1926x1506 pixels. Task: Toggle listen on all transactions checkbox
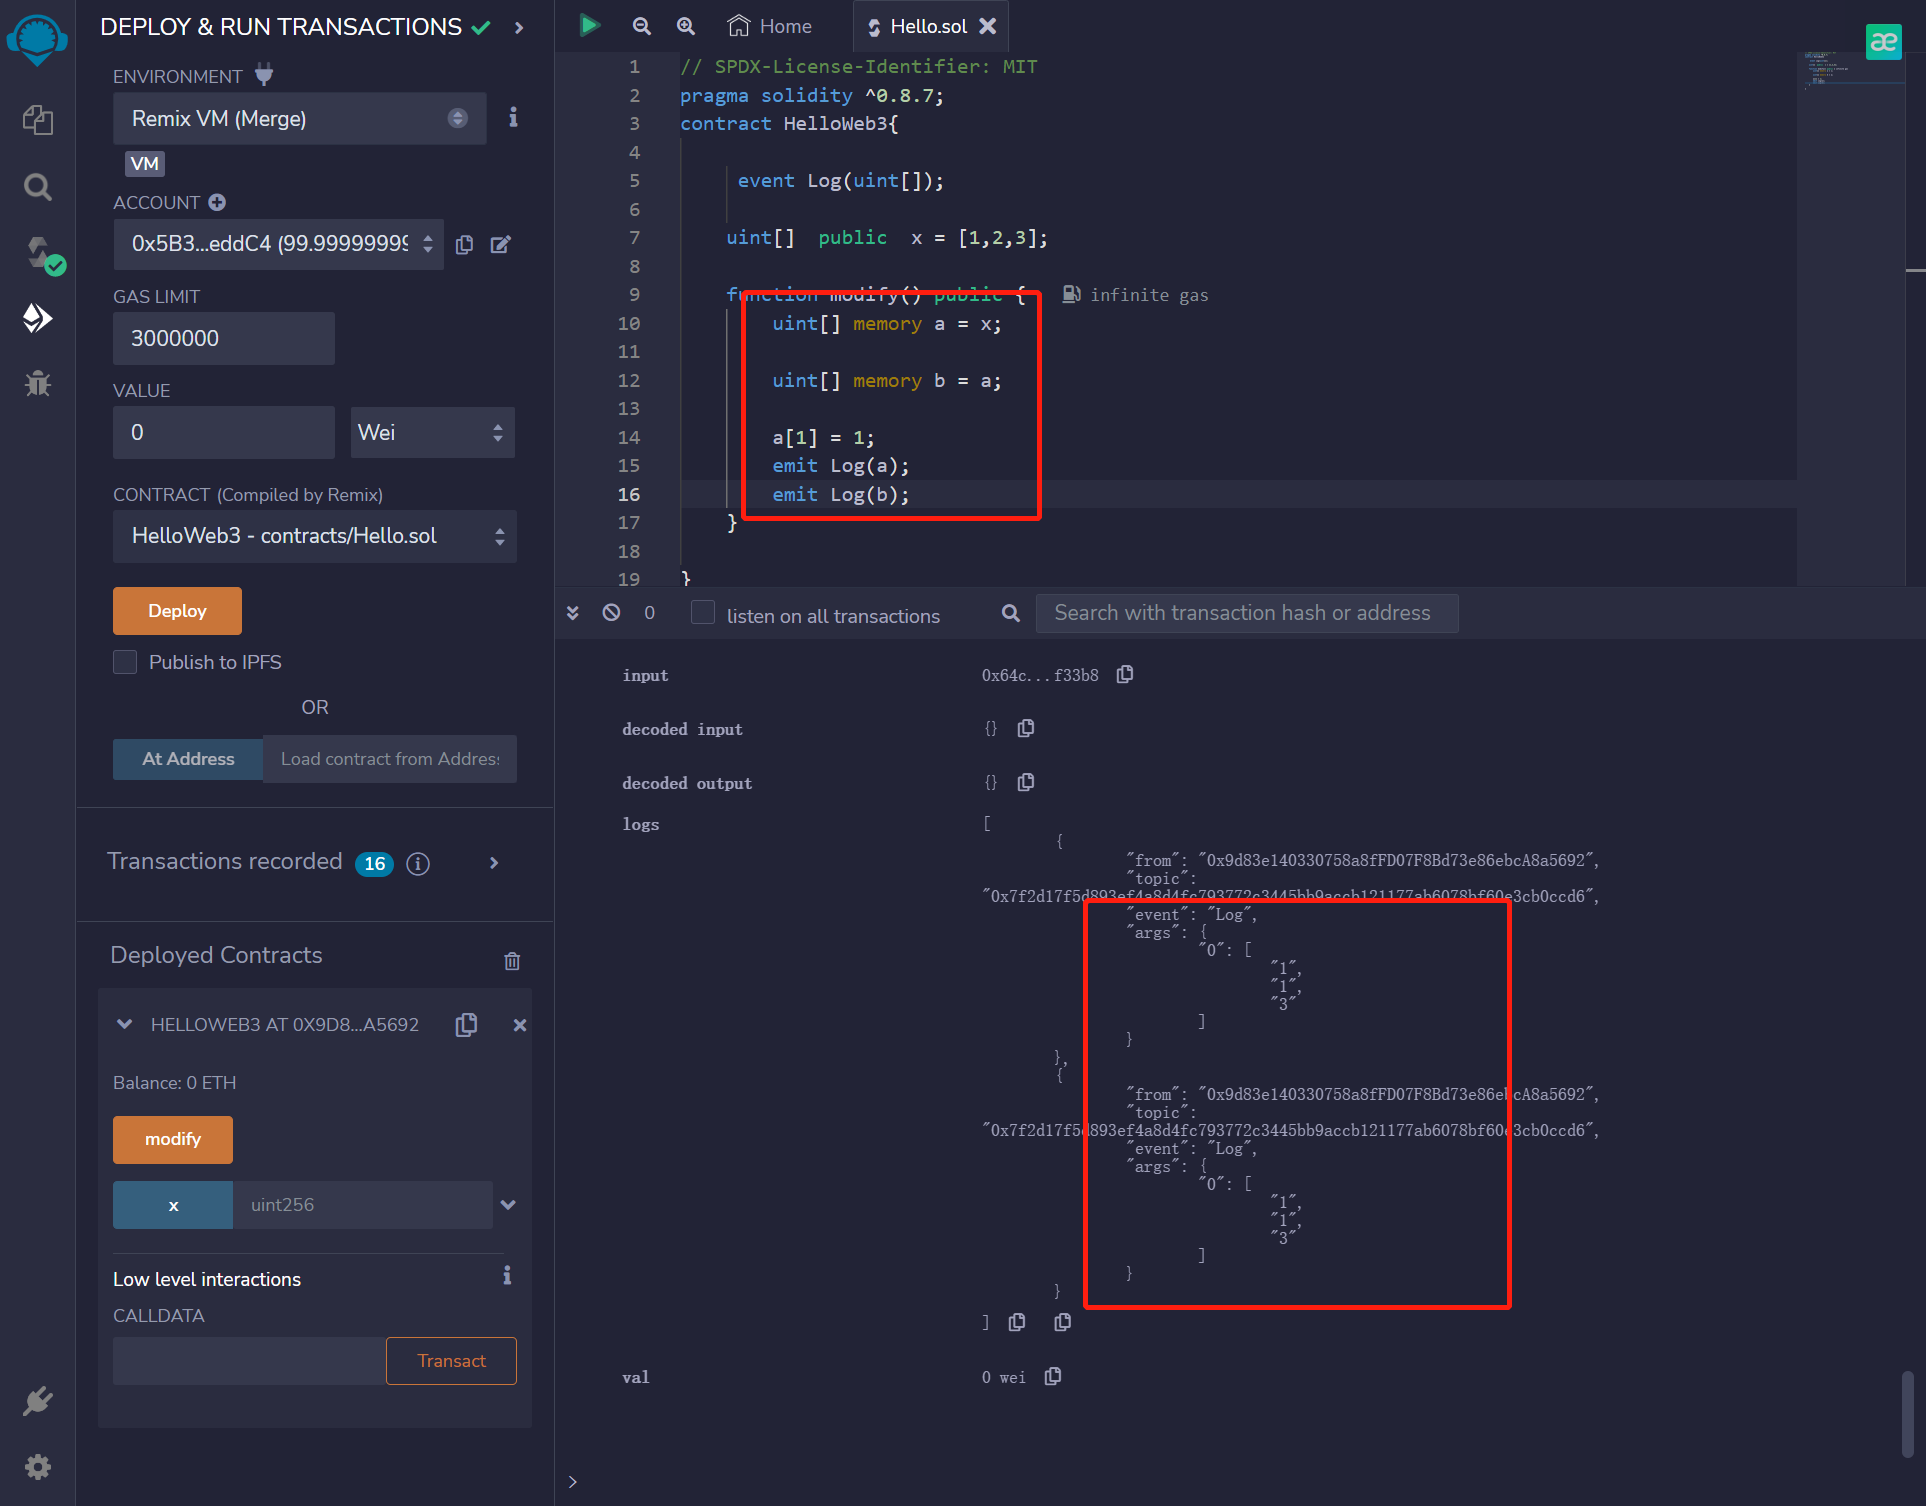(x=703, y=613)
